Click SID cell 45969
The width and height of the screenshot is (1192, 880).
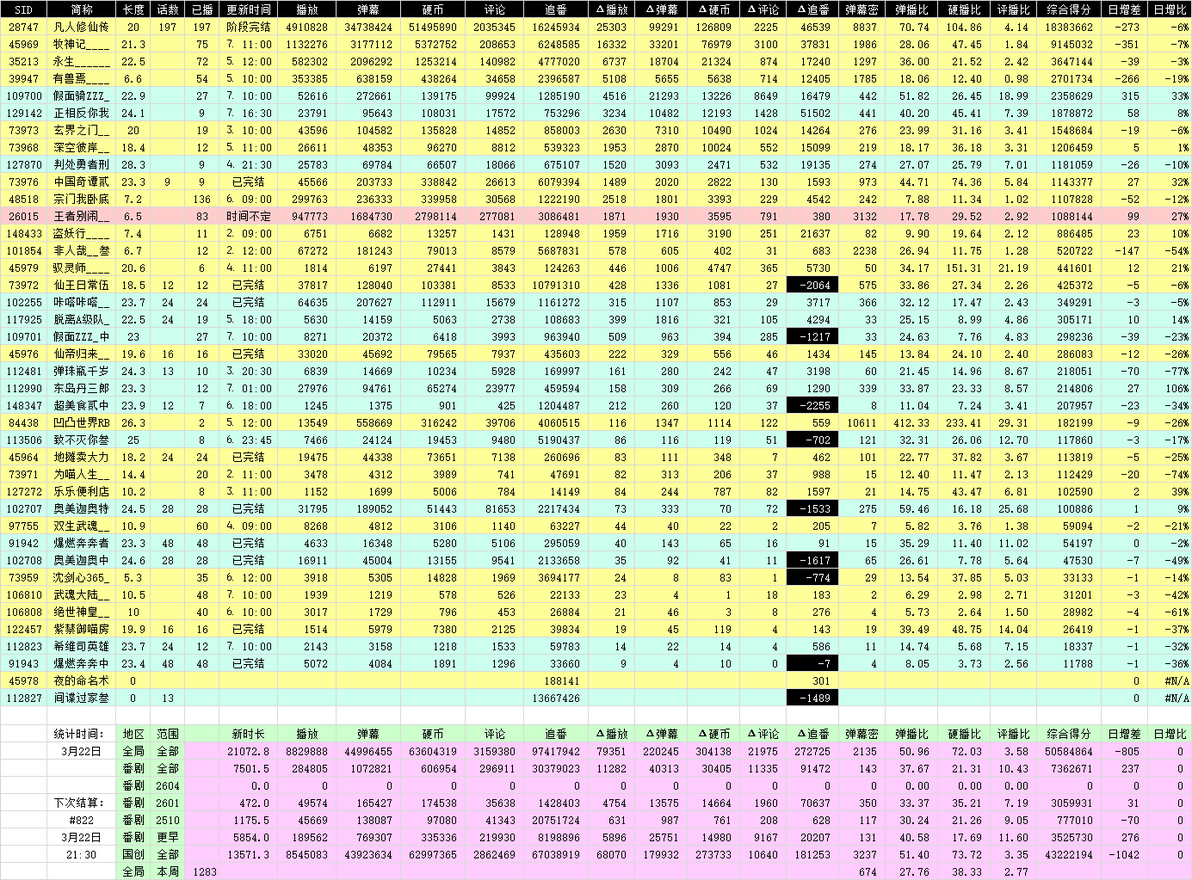24,44
